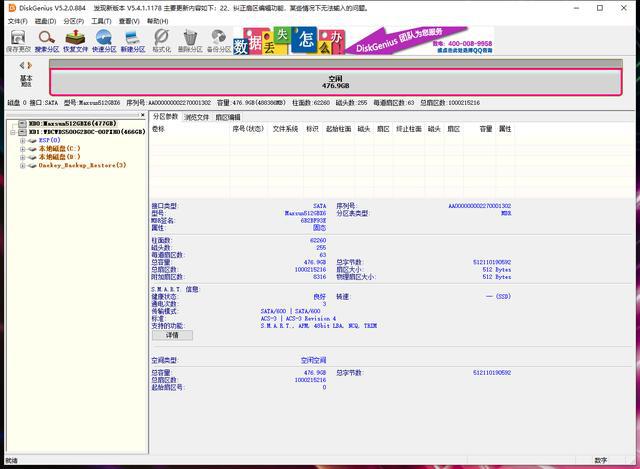This screenshot has height=469, width=640.
Task: Open the 搜索分区 search partition tool
Action: point(47,41)
